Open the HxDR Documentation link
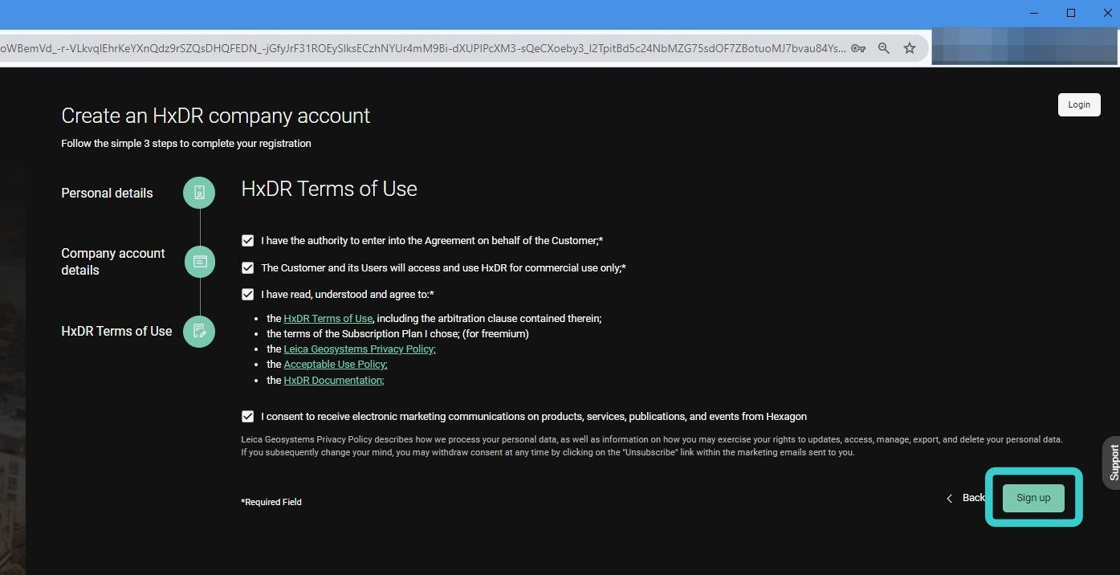The width and height of the screenshot is (1120, 575). point(334,381)
